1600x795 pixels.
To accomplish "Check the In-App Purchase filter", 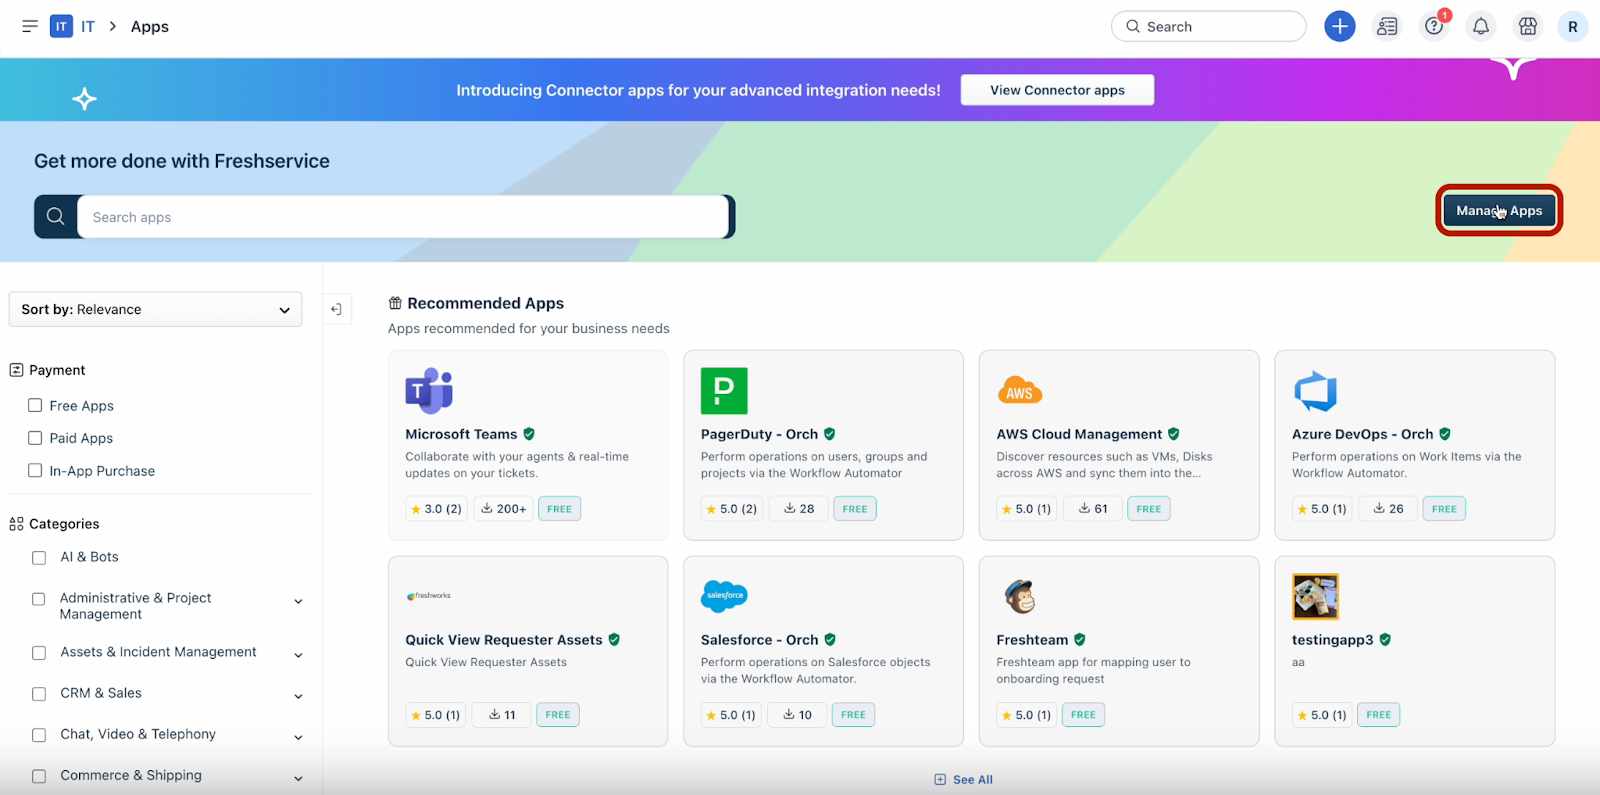I will pyautogui.click(x=35, y=470).
